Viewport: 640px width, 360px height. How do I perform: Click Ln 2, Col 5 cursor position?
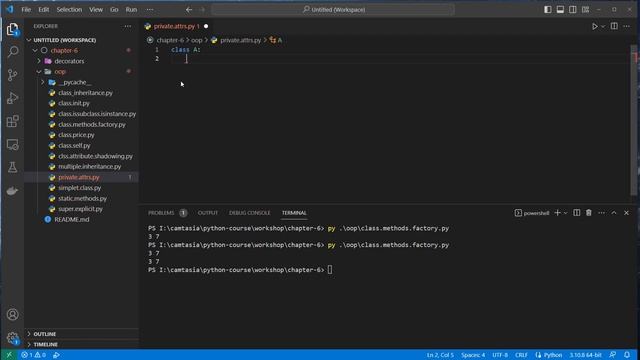[440, 355]
